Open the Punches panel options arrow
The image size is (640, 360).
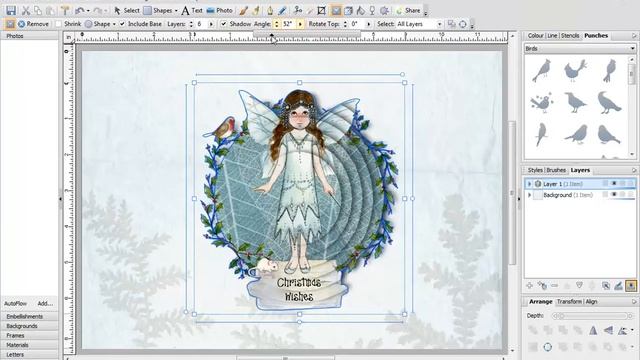tap(634, 36)
